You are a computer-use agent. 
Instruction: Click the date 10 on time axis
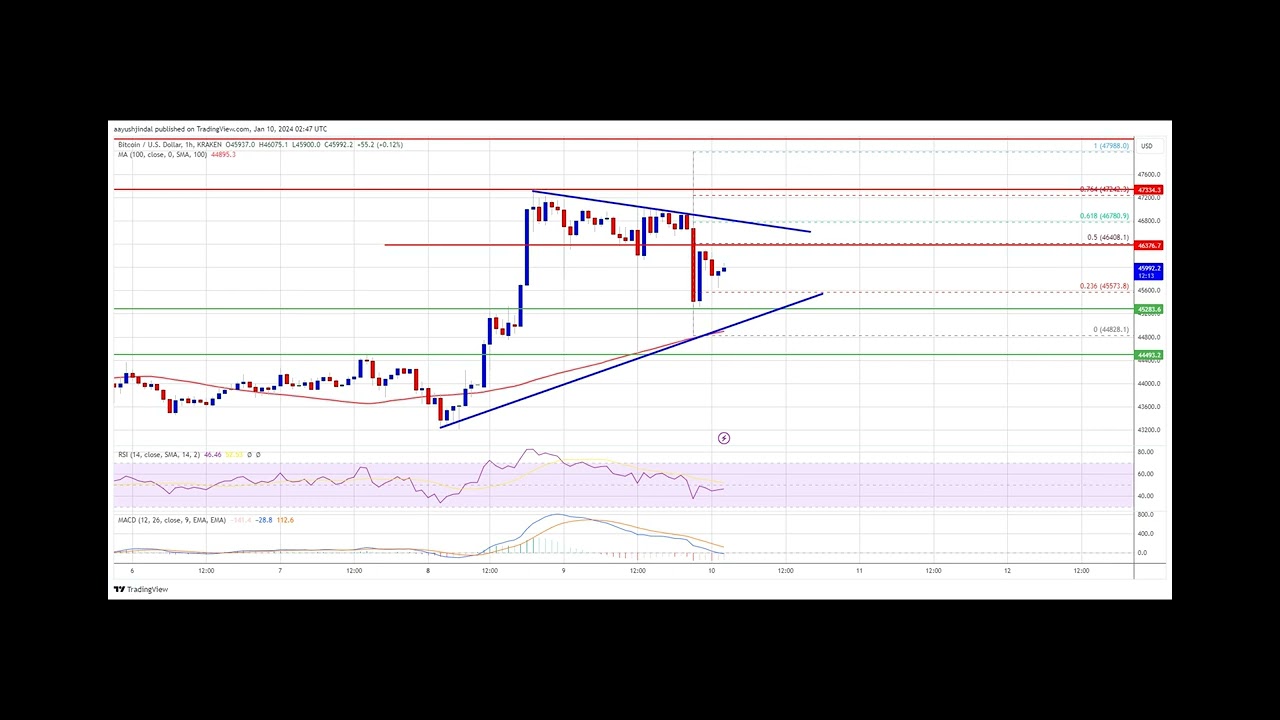[711, 570]
